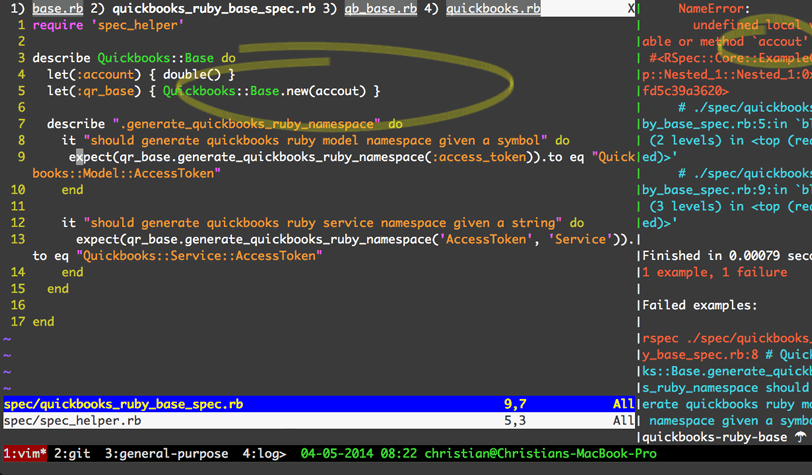812x475 pixels.
Task: Open tmux window 3:general-purpose
Action: pyautogui.click(x=166, y=454)
